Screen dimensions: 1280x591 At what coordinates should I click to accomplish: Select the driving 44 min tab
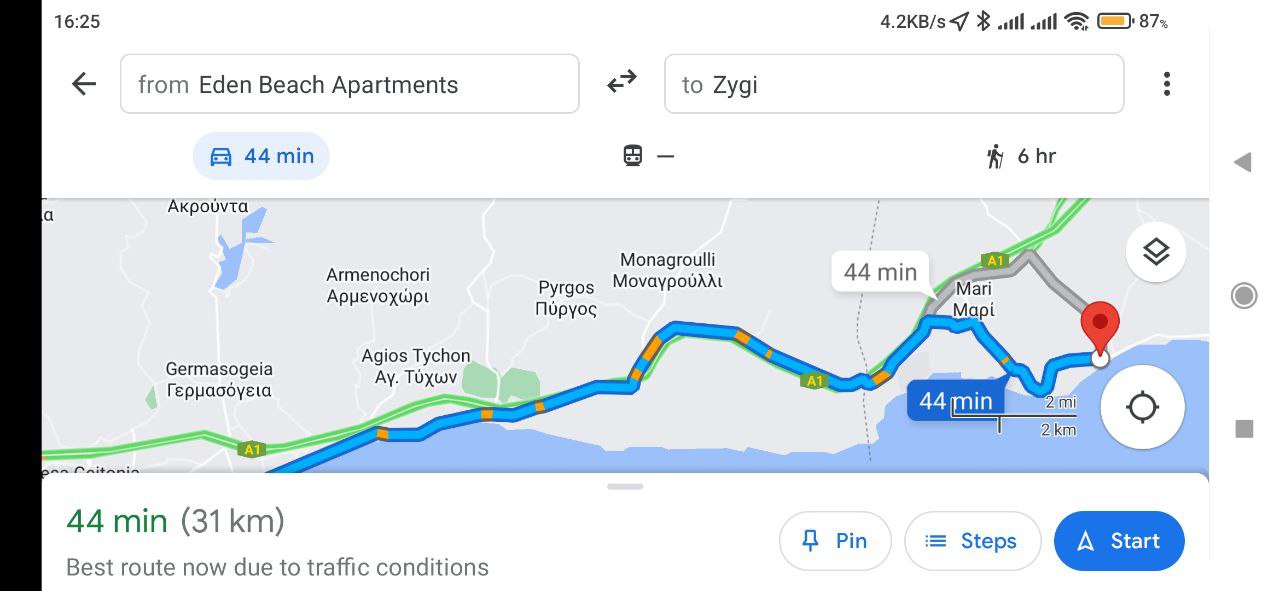[x=261, y=156]
